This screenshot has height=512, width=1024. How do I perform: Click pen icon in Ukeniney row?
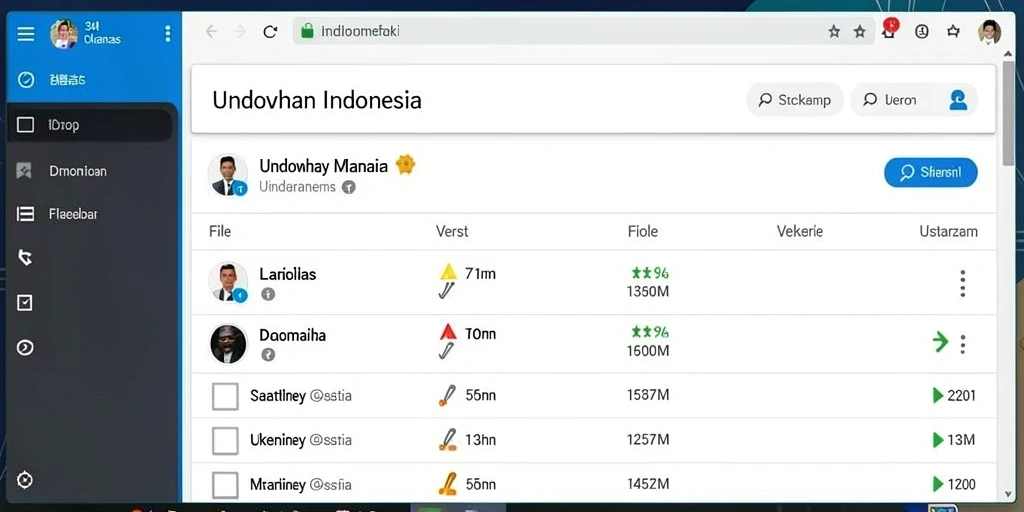pyautogui.click(x=447, y=440)
